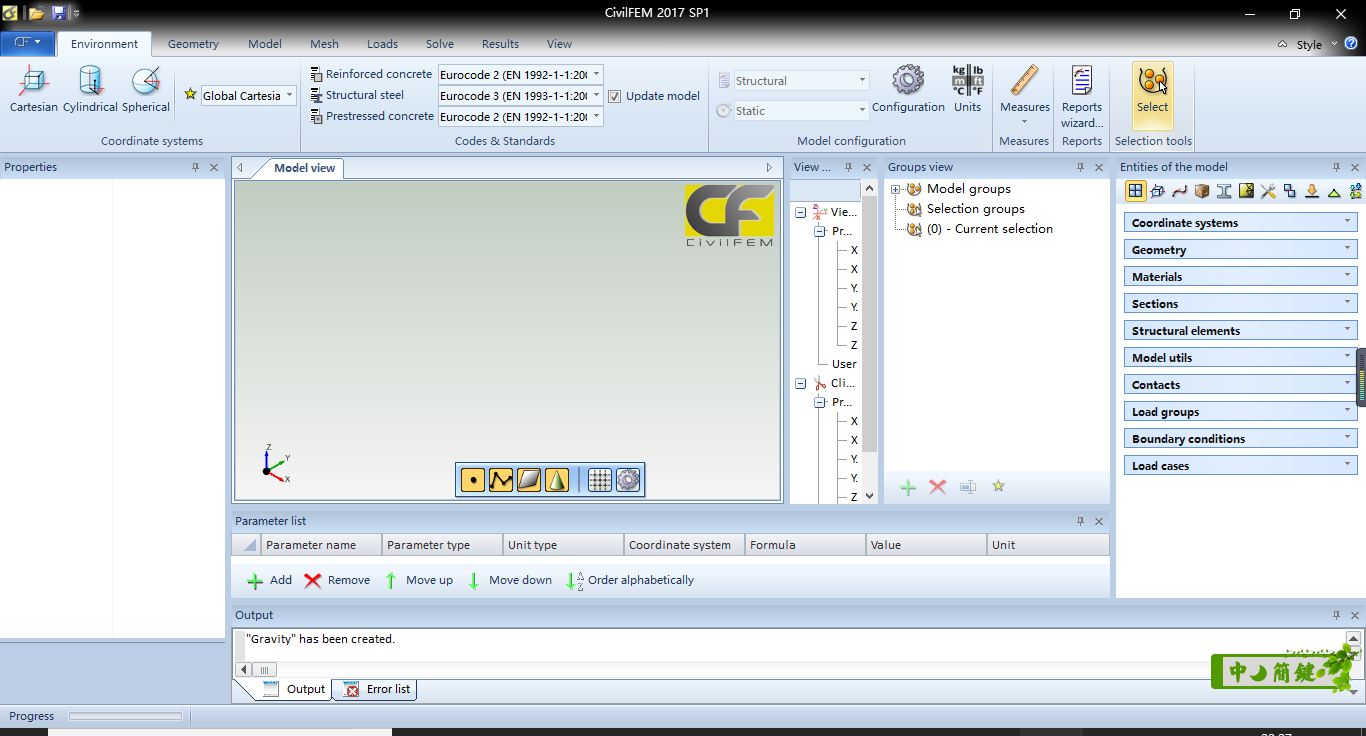Click Add in Parameter list
1366x736 pixels.
[x=270, y=580]
